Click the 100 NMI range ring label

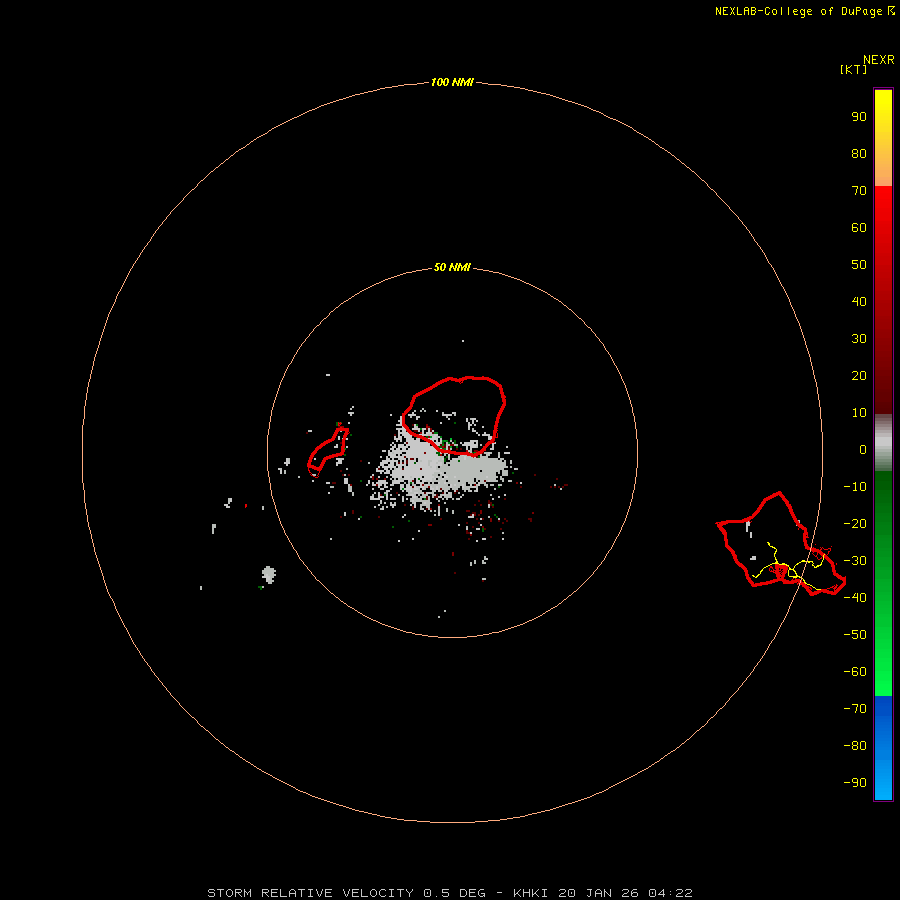pos(452,82)
